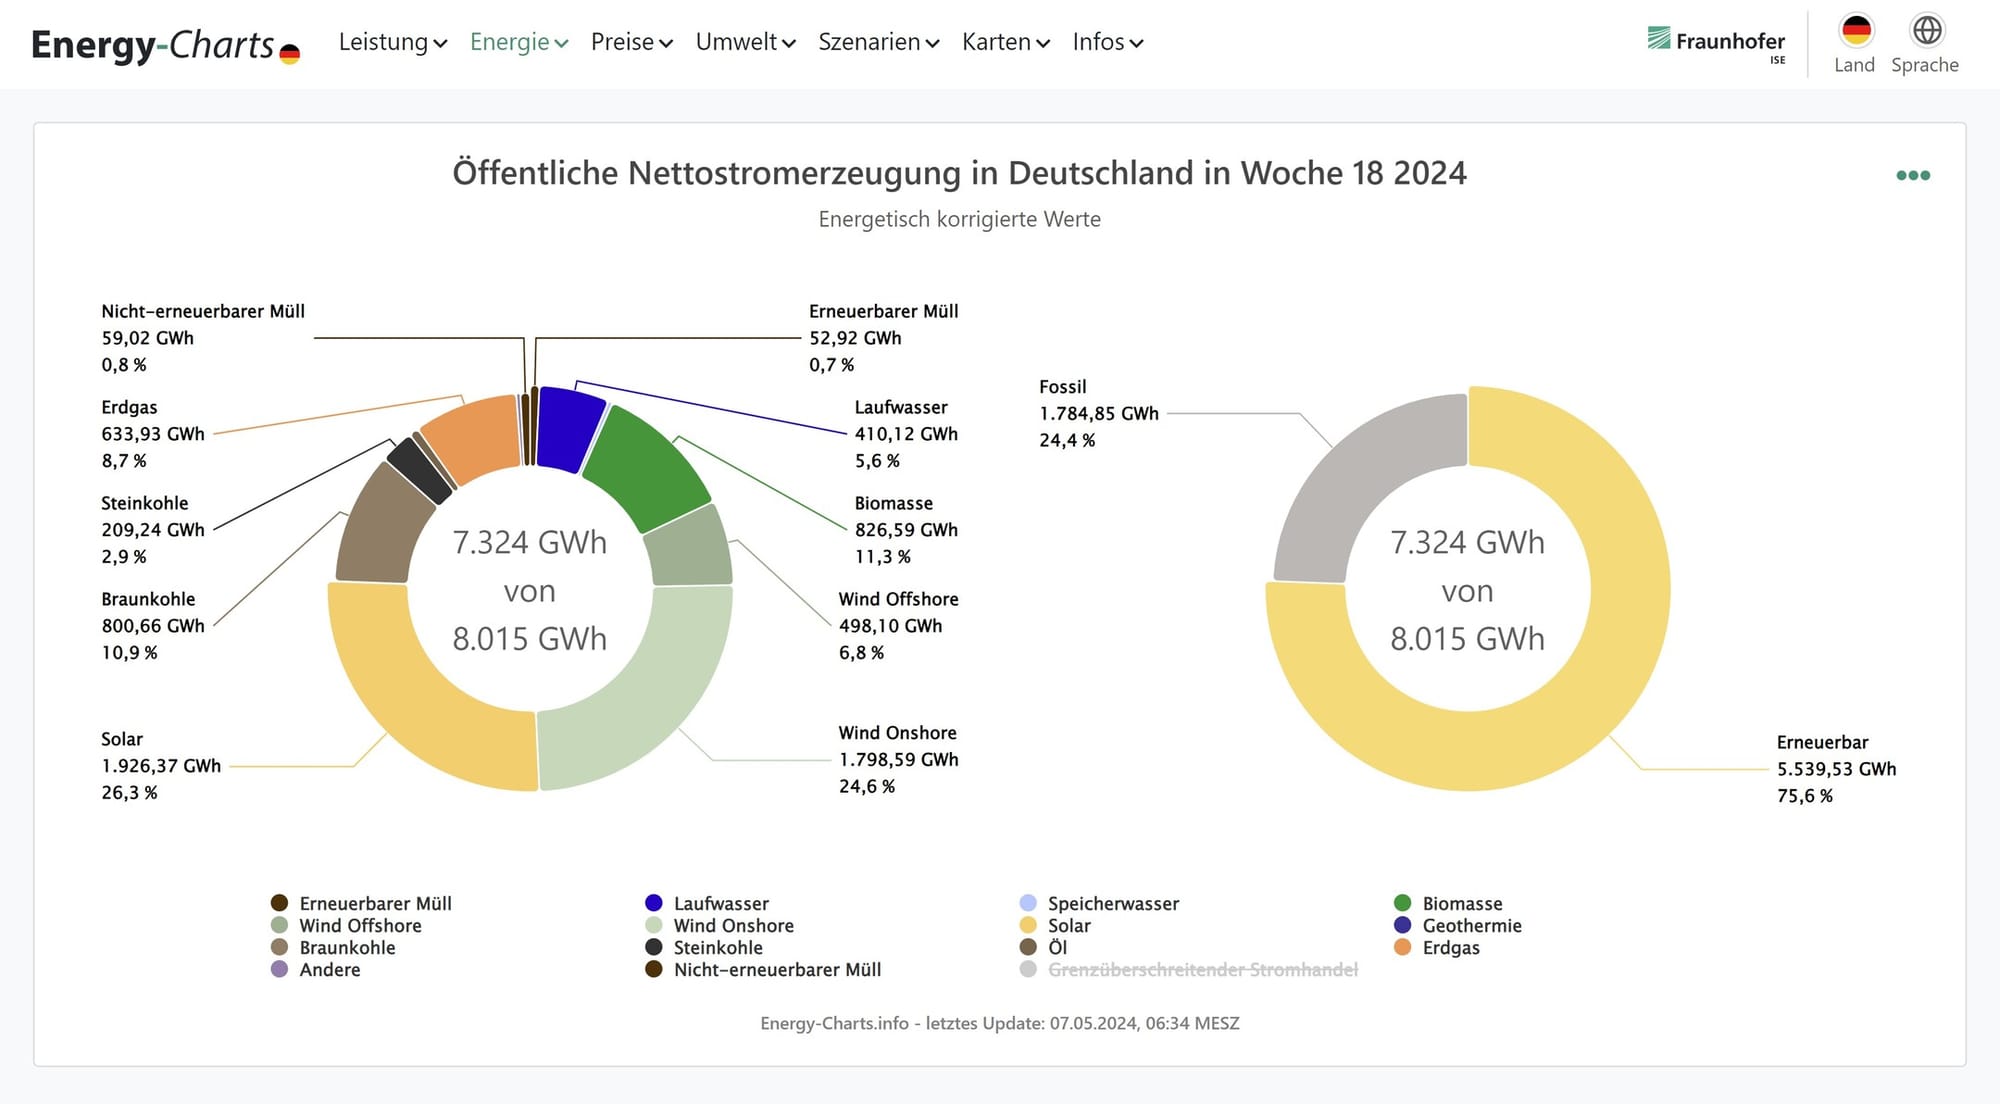Screen dimensions: 2000x1104
Task: Click the orange Erdgas pie slice
Action: click(x=473, y=437)
